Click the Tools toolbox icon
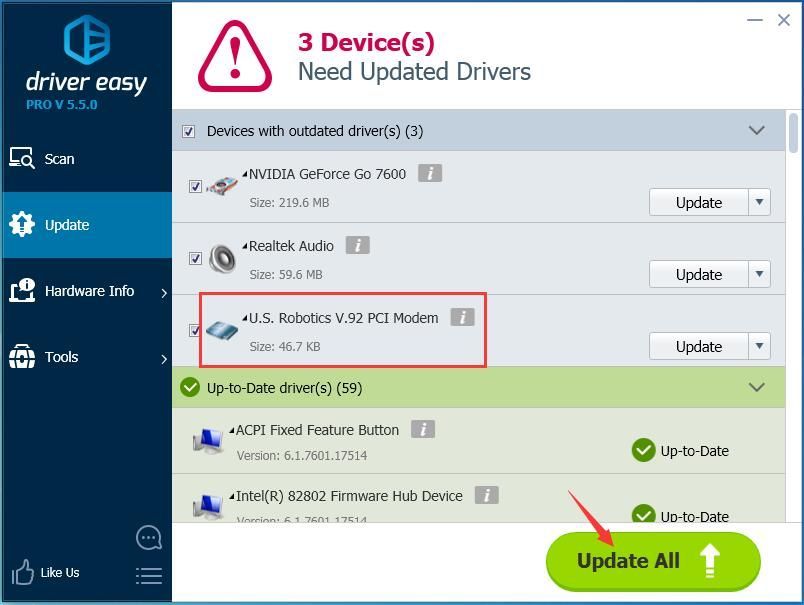 pyautogui.click(x=22, y=356)
